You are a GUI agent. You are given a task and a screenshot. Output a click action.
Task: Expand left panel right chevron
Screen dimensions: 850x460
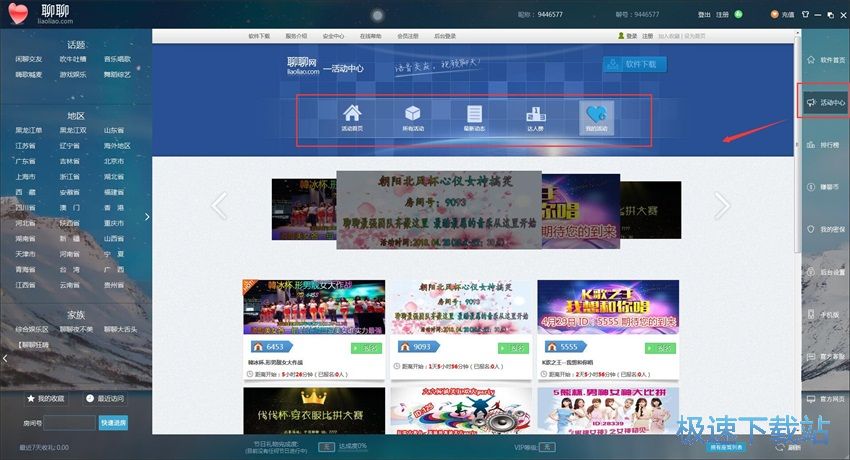tap(147, 217)
